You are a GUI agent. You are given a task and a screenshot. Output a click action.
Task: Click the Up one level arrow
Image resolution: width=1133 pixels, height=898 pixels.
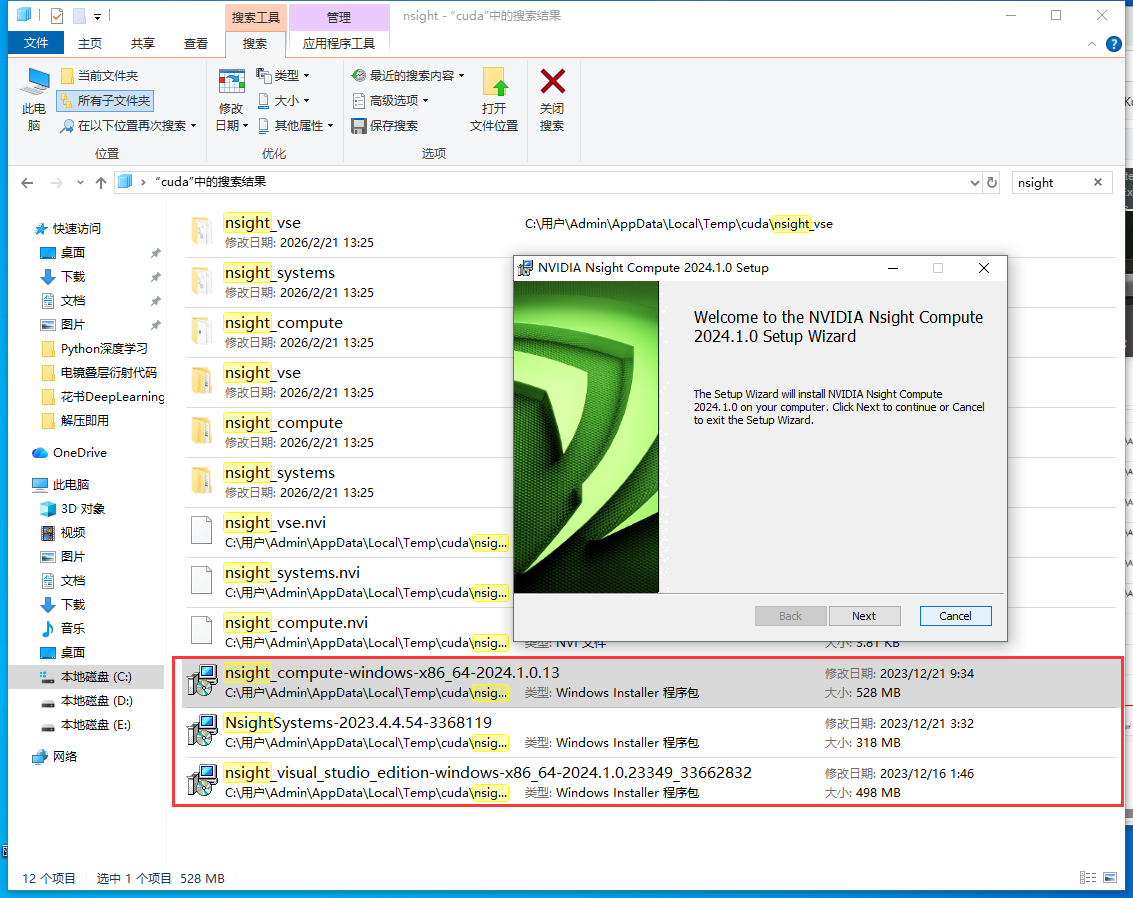click(101, 183)
